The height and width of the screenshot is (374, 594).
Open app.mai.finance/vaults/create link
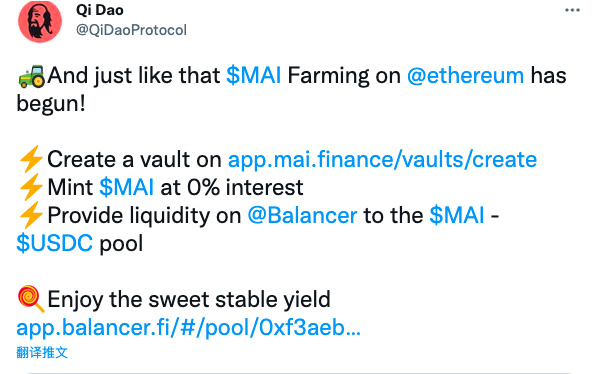click(x=382, y=159)
